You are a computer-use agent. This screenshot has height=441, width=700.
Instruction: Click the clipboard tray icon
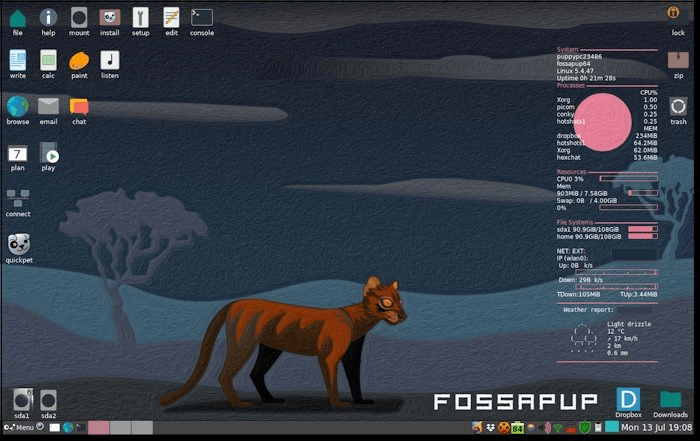pos(598,428)
